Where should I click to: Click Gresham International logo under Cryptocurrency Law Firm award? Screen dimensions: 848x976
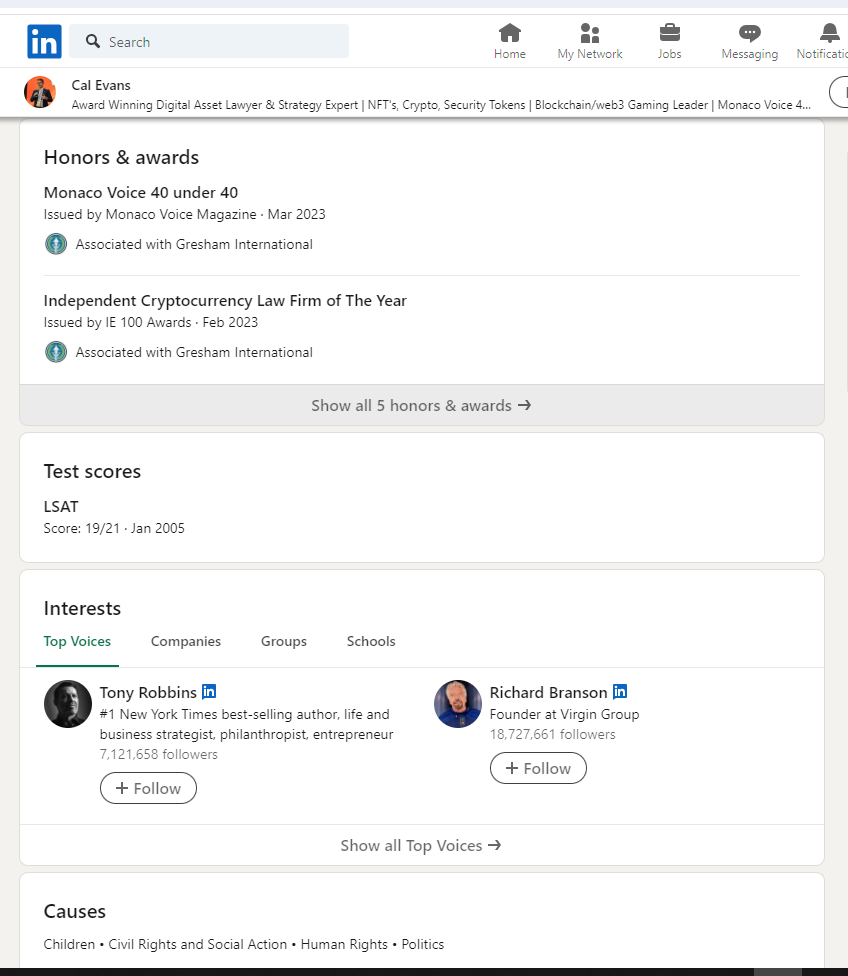pyautogui.click(x=56, y=352)
